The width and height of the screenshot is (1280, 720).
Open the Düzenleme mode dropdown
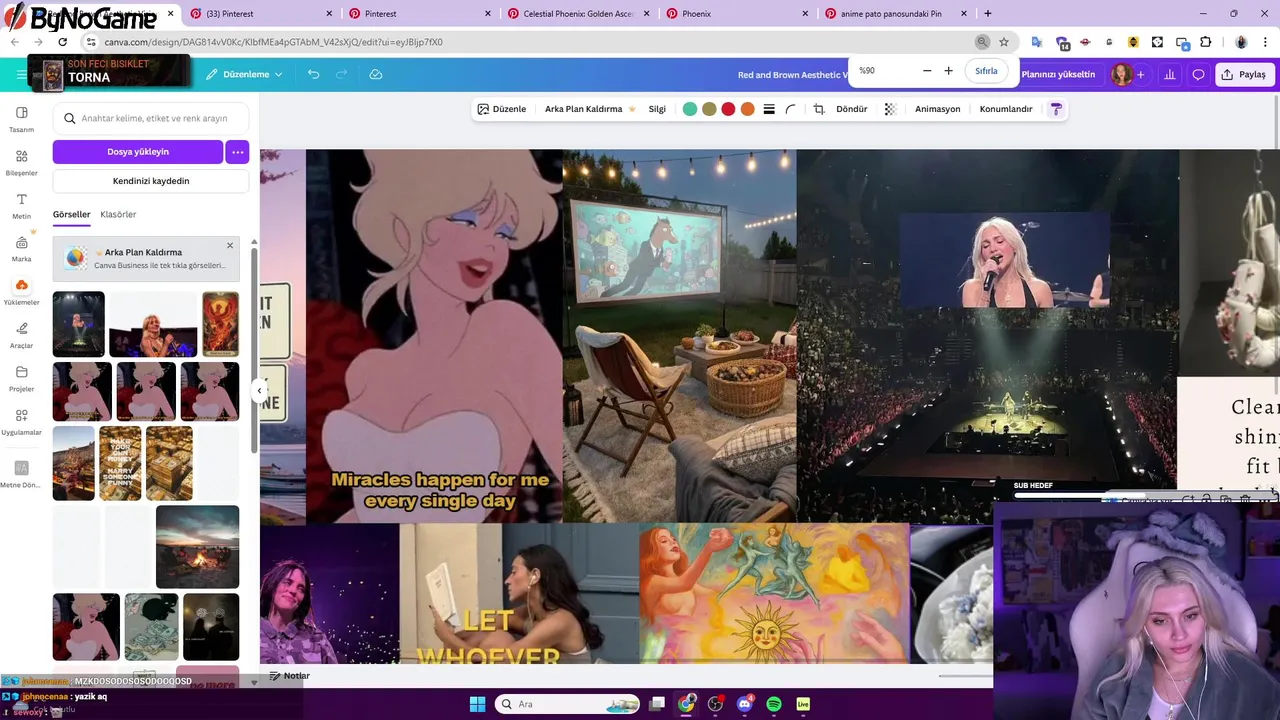point(244,74)
